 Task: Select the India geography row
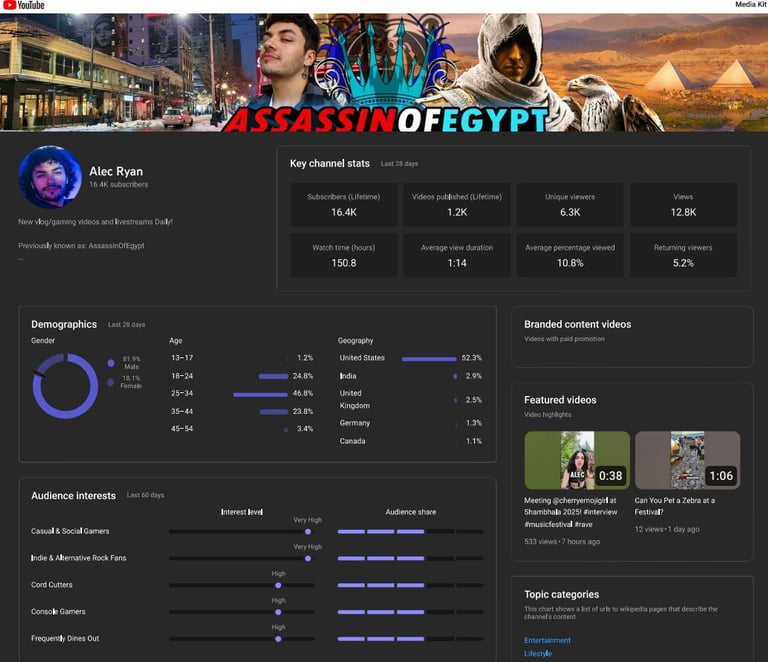[410, 376]
